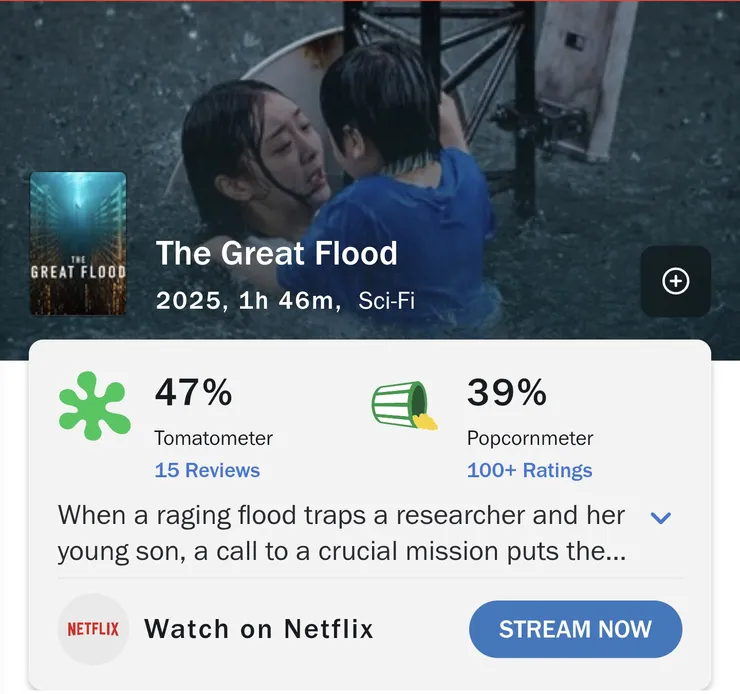This screenshot has width=740, height=694.
Task: Click the Watch on Netflix text
Action: (259, 629)
